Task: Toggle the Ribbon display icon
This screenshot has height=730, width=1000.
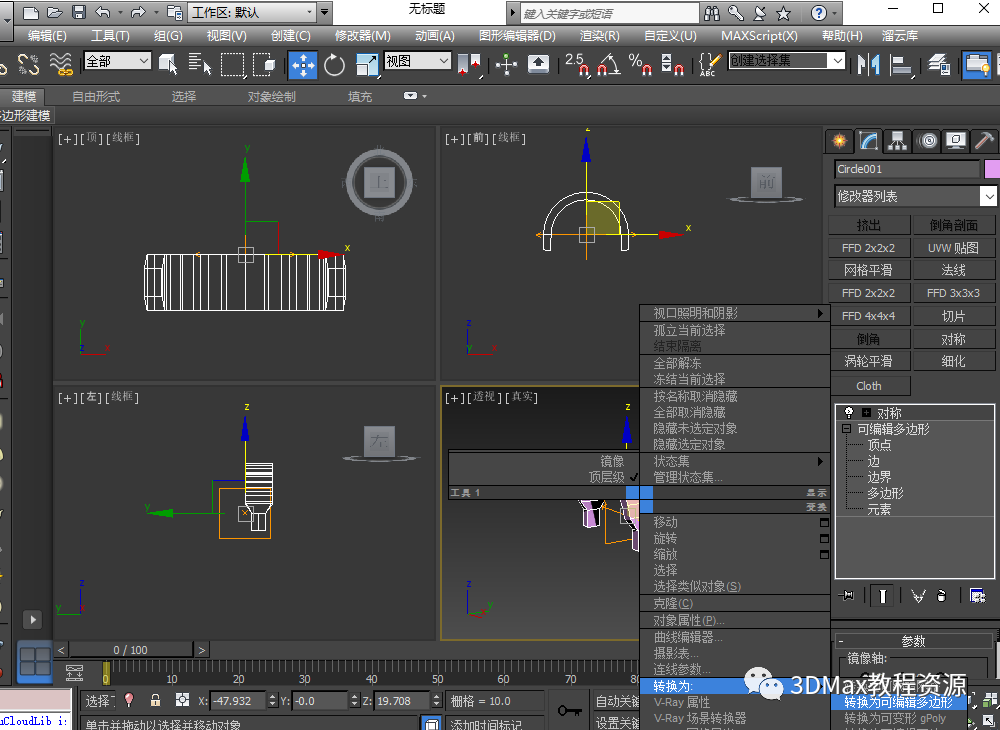Action: 976,65
